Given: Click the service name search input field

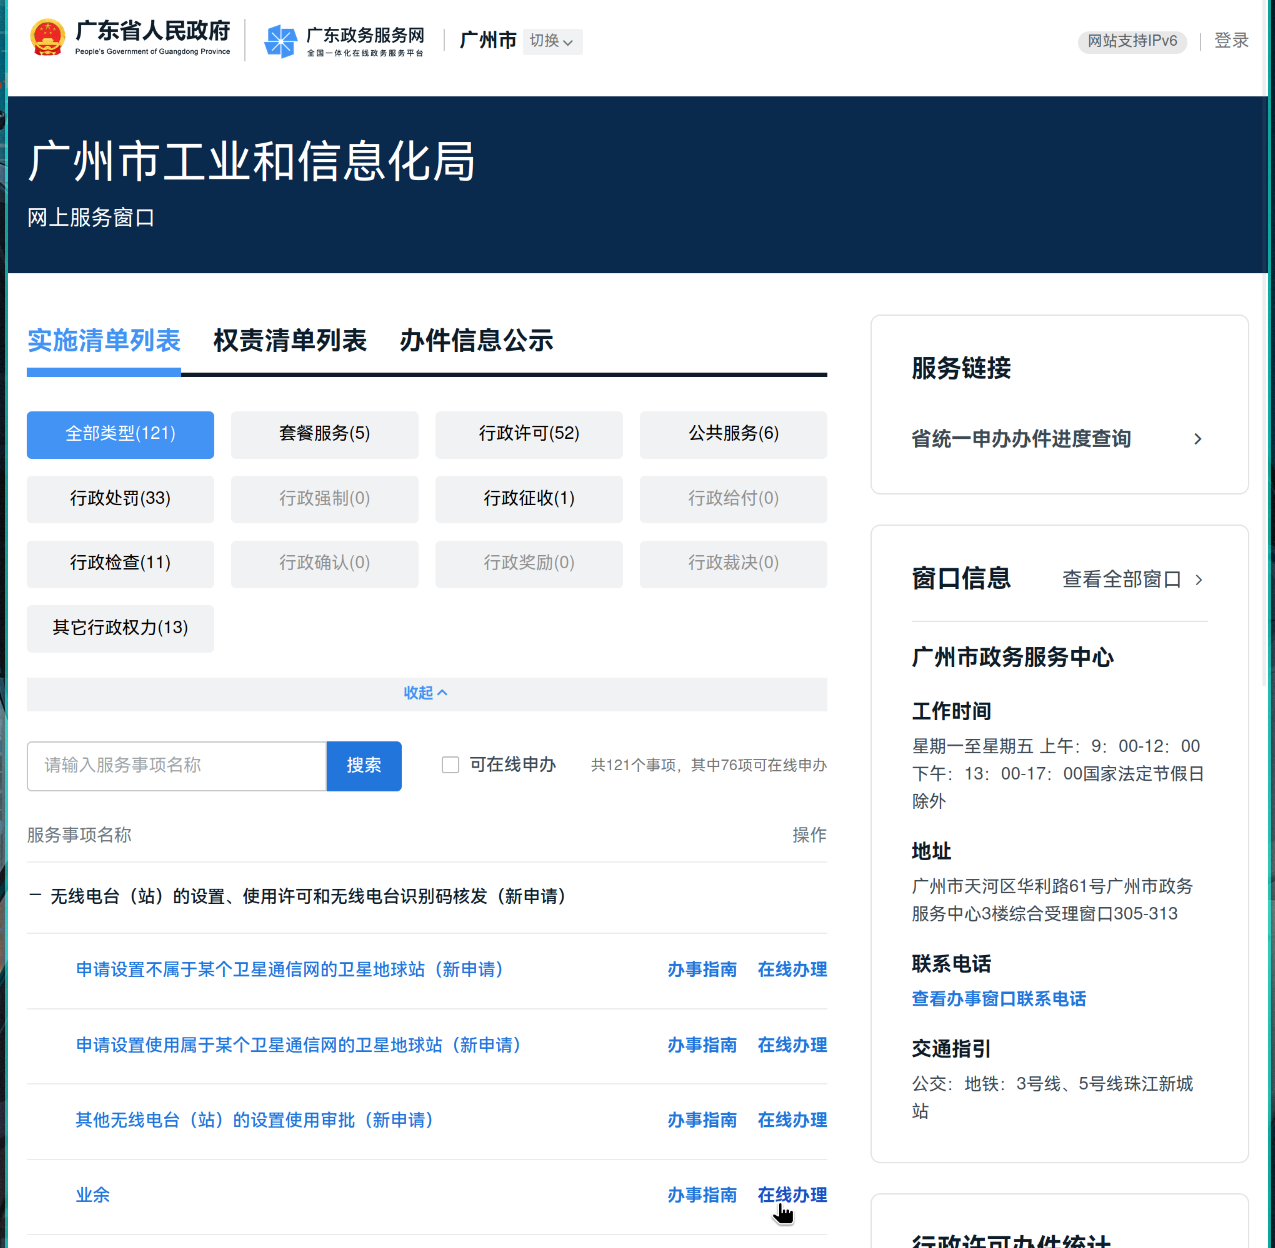Looking at the screenshot, I should tap(176, 765).
